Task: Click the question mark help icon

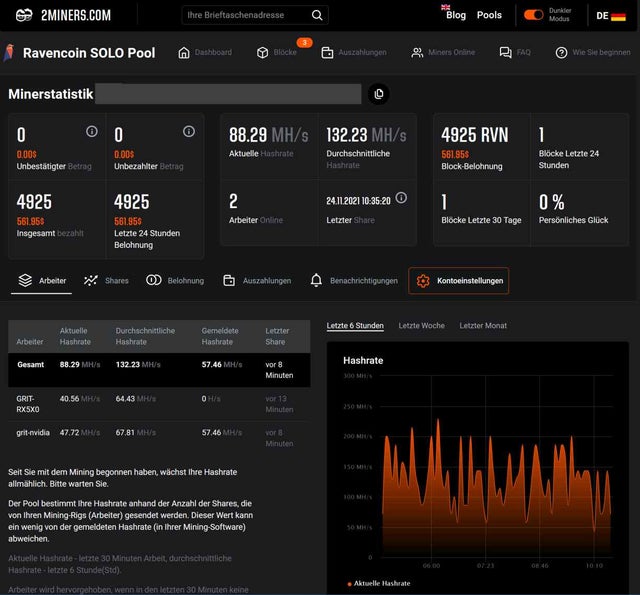Action: (x=561, y=53)
